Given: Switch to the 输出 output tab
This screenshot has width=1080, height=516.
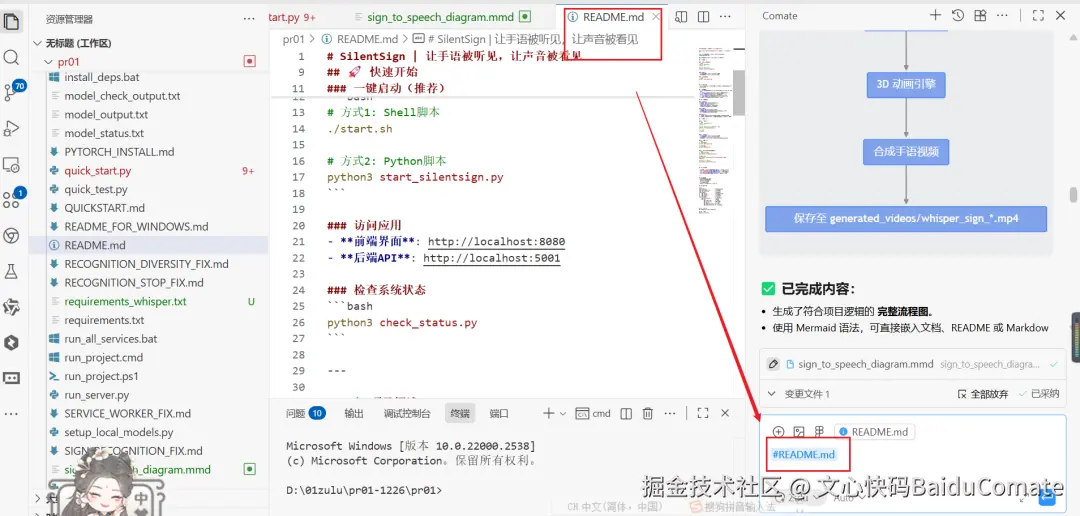Looking at the screenshot, I should tap(354, 413).
